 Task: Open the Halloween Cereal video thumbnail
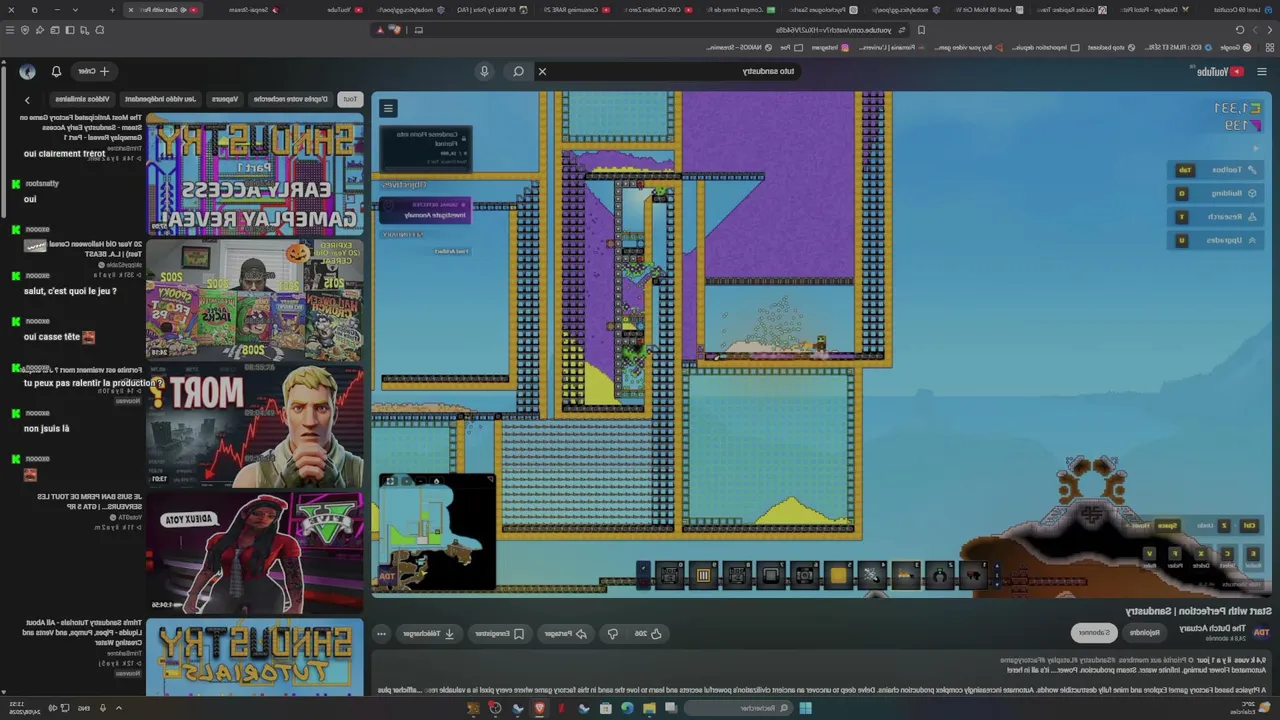(x=255, y=300)
